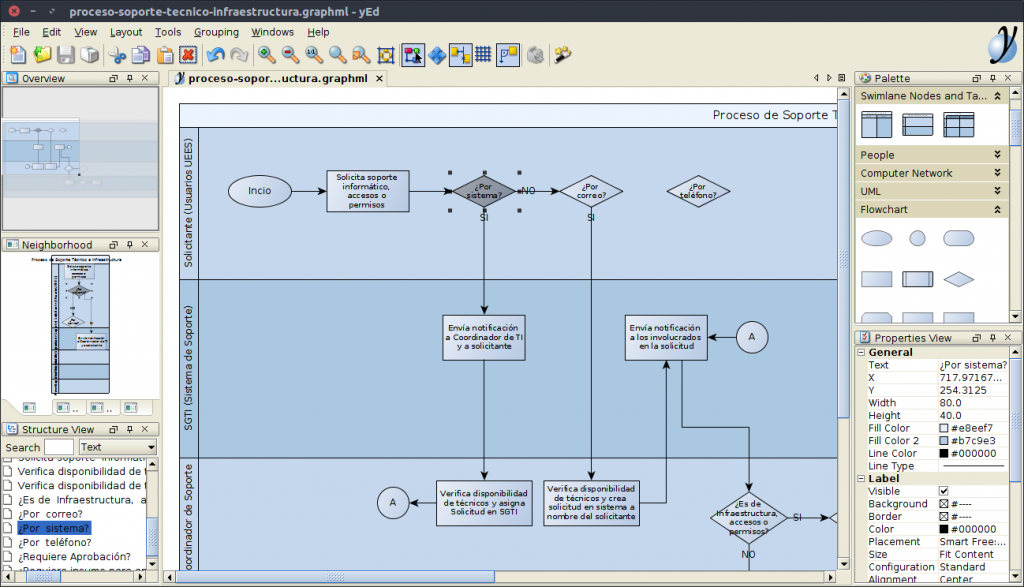
Task: Click the label Color black swatch
Action: (x=944, y=529)
